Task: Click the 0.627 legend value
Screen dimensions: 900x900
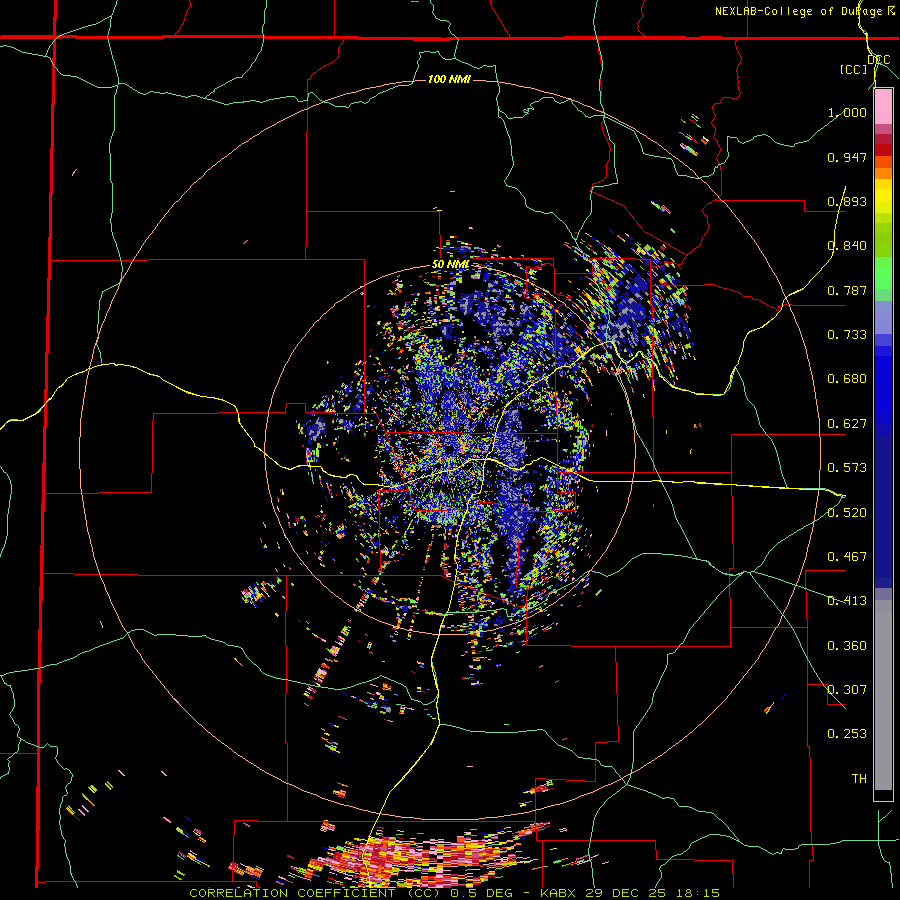Action: click(x=847, y=424)
